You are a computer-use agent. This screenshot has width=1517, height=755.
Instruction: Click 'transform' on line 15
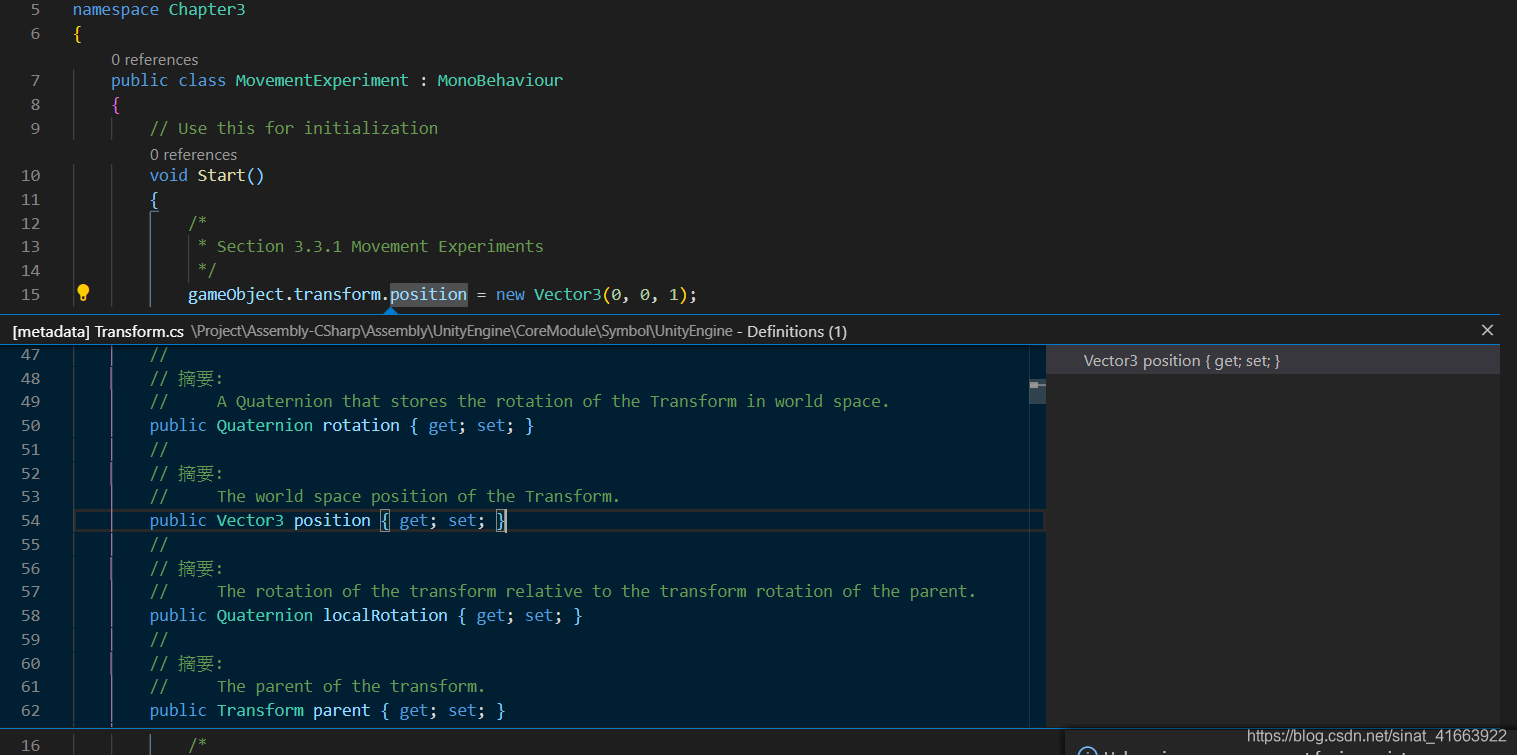(x=337, y=294)
